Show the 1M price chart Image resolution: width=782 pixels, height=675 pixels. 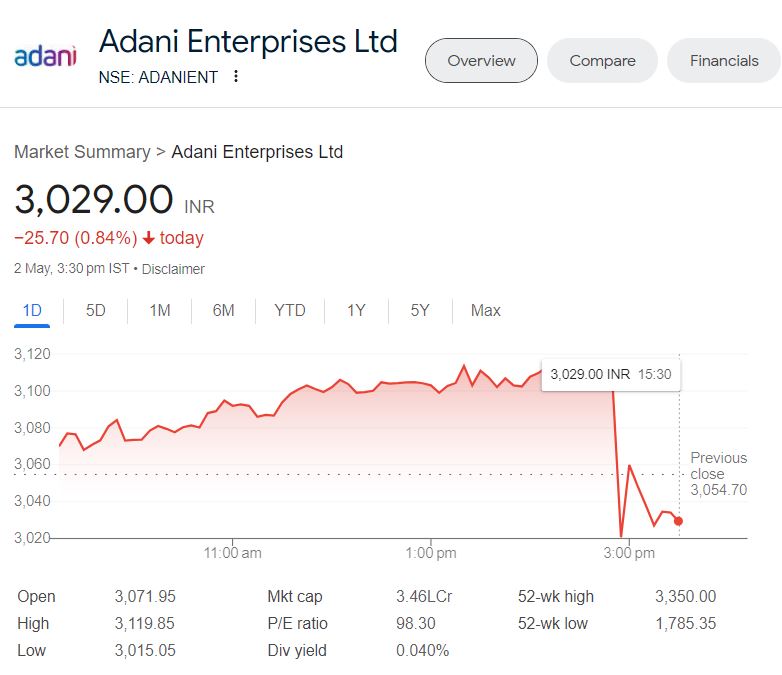pos(159,311)
